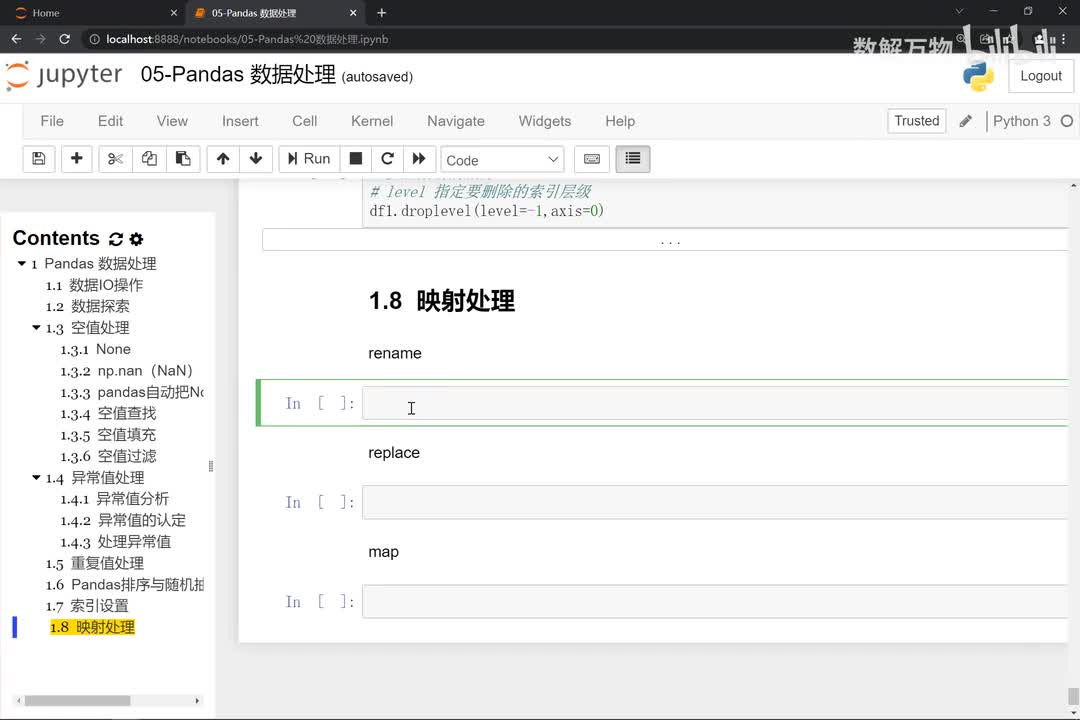This screenshot has width=1080, height=720.
Task: Open the Widgets menu
Action: tap(544, 121)
